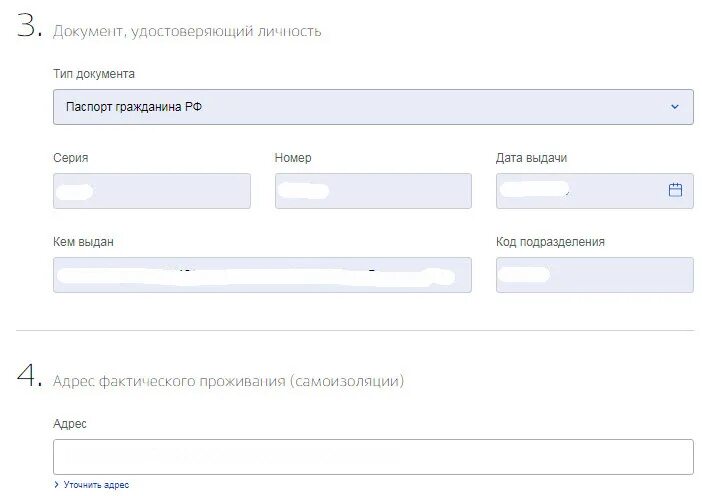Click into the Номер field
The width and height of the screenshot is (702, 496).
click(x=373, y=191)
